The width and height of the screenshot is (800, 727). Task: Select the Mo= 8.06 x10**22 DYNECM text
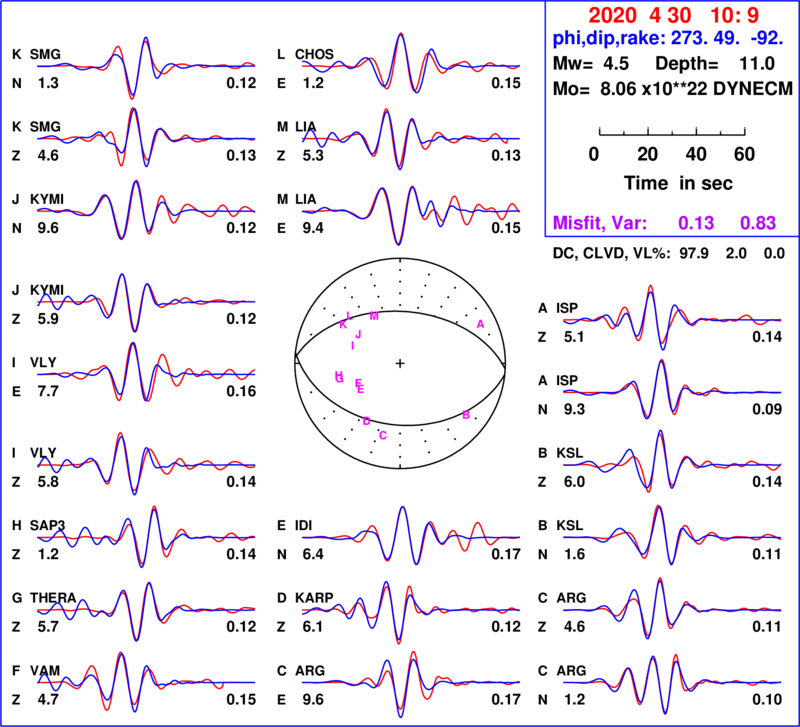pyautogui.click(x=673, y=89)
